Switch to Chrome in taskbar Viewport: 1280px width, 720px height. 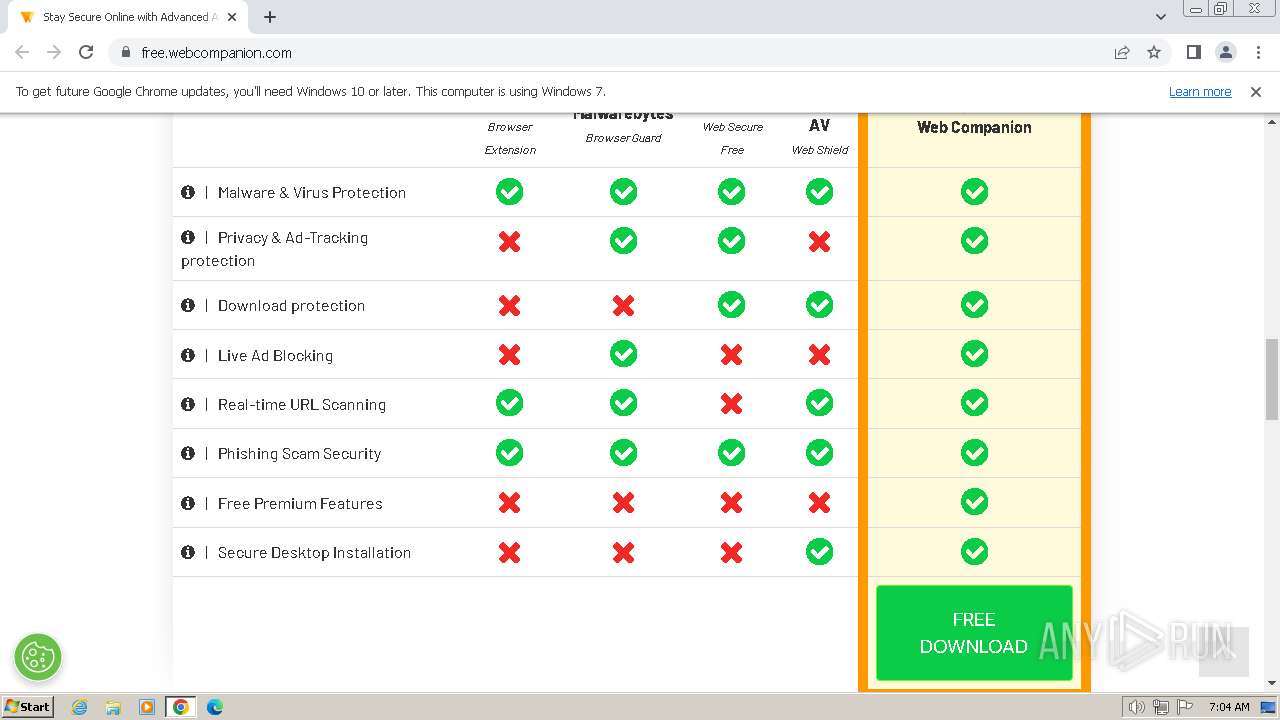pyautogui.click(x=180, y=707)
